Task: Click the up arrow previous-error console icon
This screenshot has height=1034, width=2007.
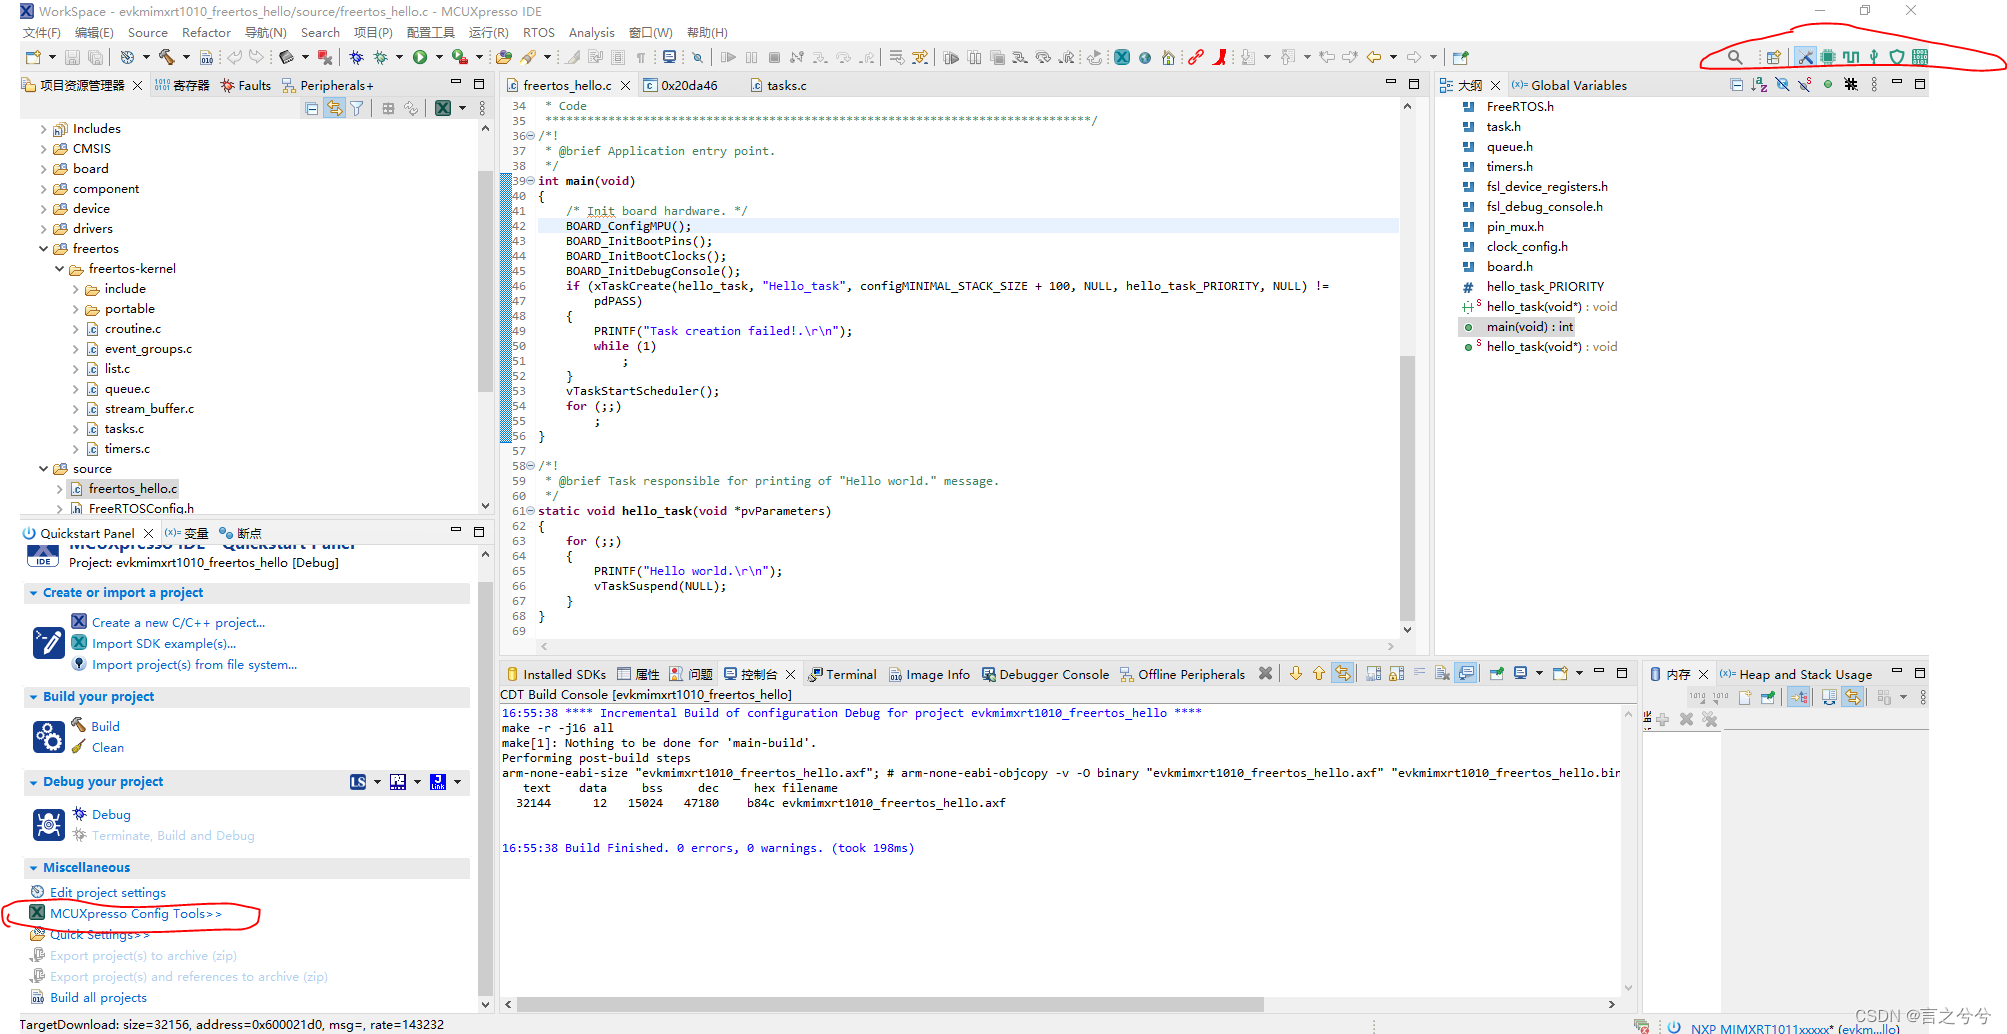Action: [x=1319, y=674]
